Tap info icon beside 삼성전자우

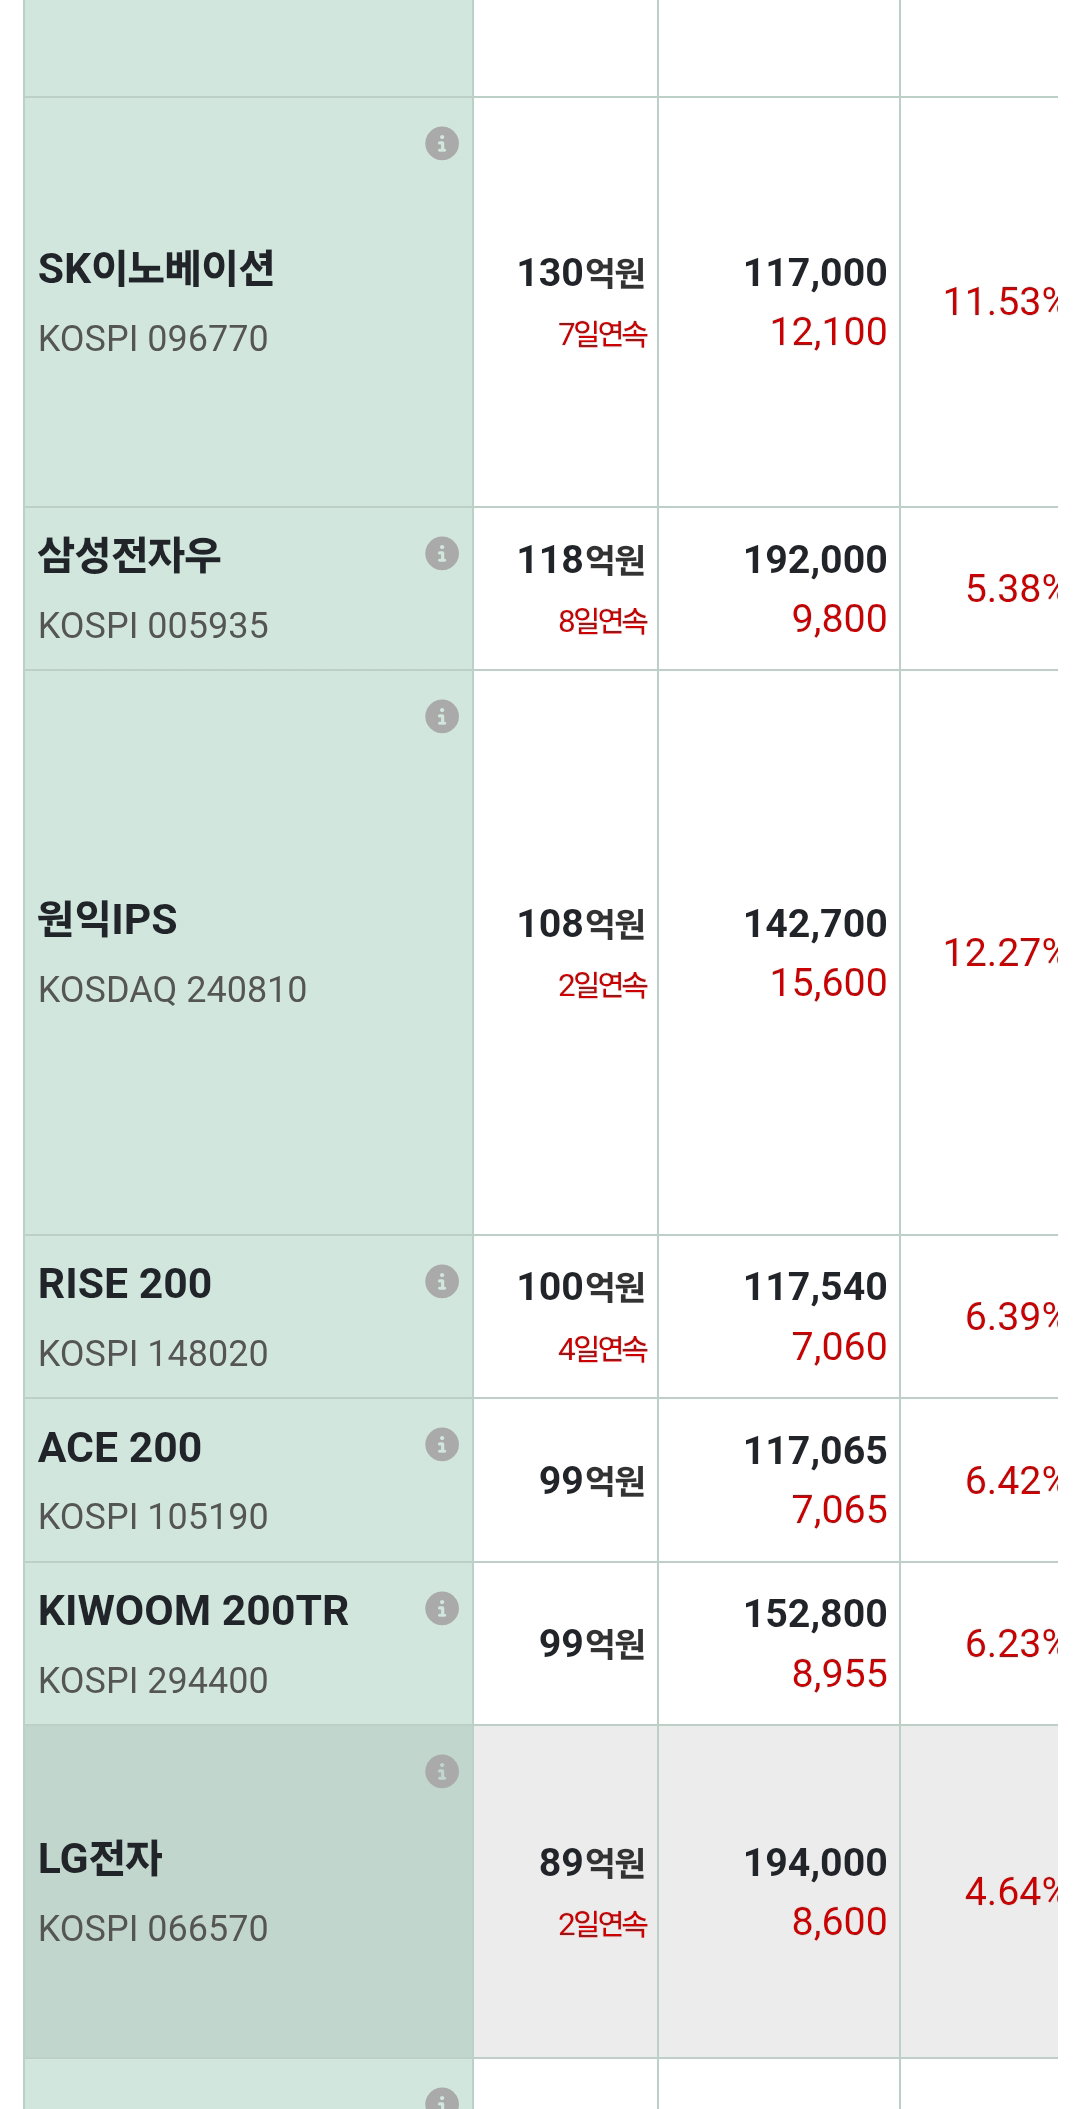(x=442, y=553)
